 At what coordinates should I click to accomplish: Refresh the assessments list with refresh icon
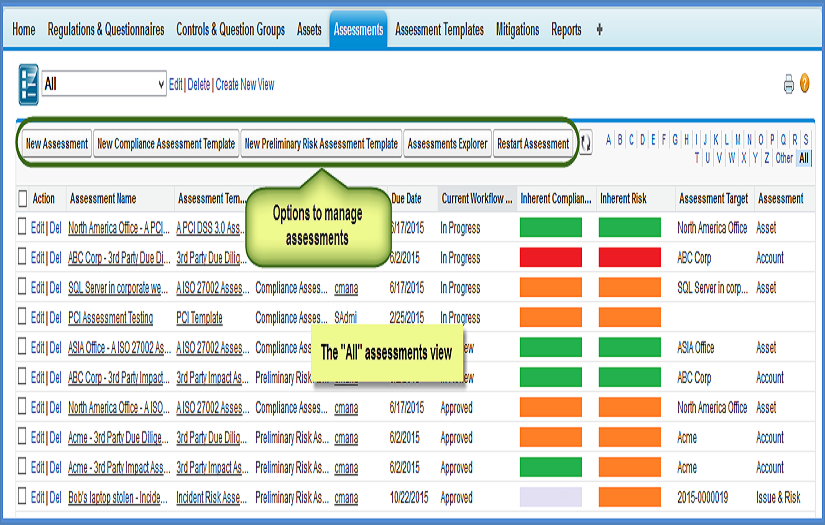coord(585,143)
